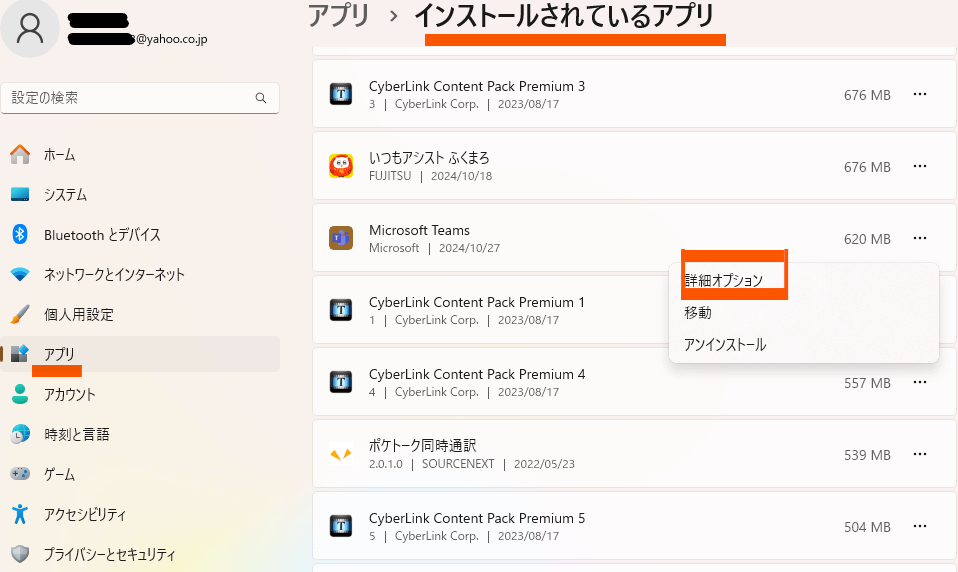Screen dimensions: 958x572
Task: Click the 504 MB size value
Action: 867,527
